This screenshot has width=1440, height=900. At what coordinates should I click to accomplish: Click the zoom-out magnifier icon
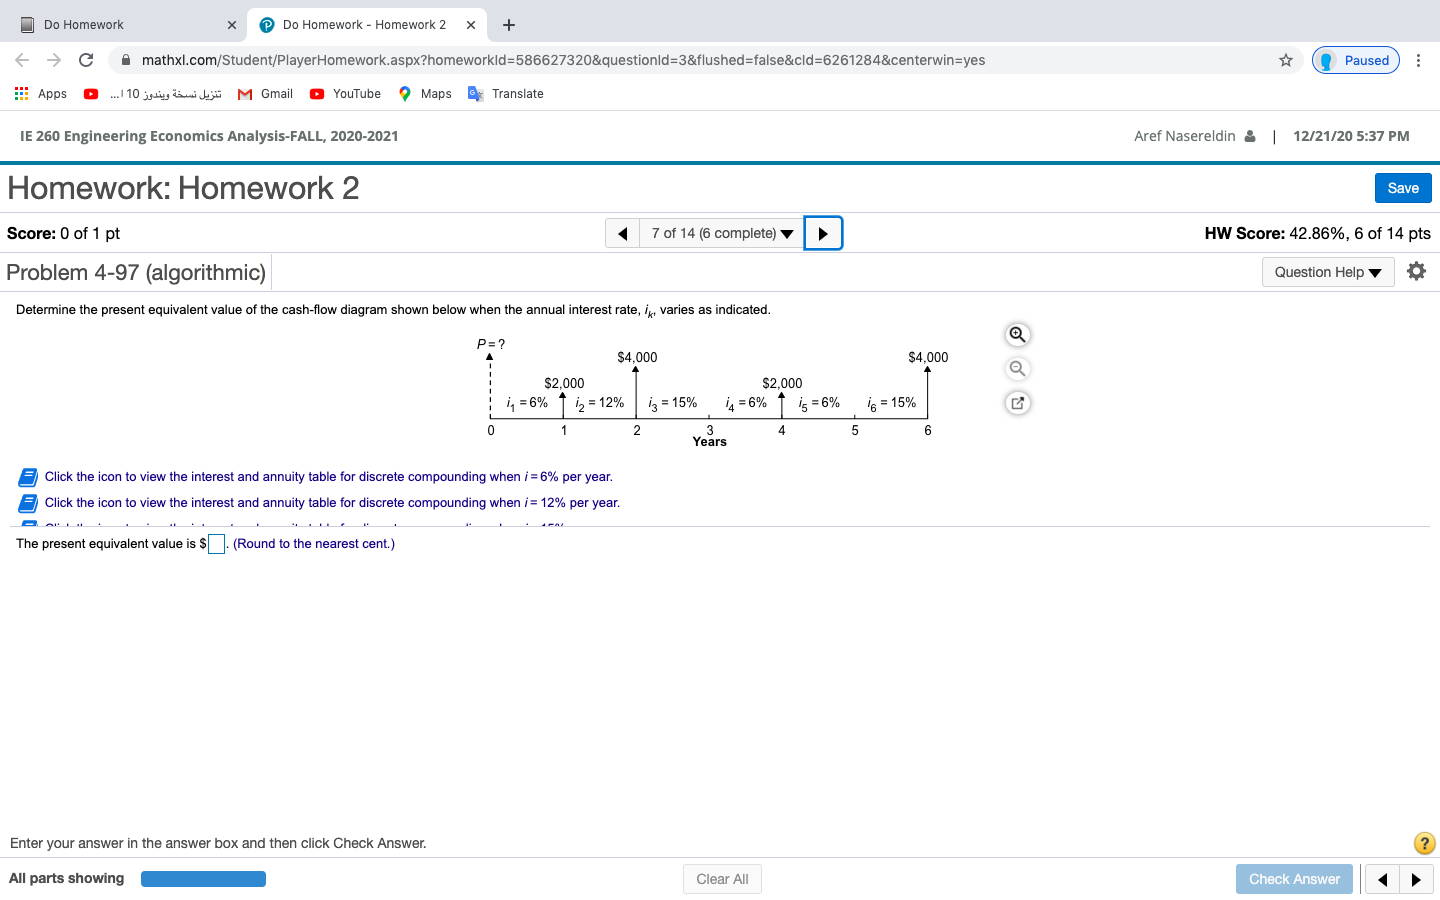click(1017, 368)
